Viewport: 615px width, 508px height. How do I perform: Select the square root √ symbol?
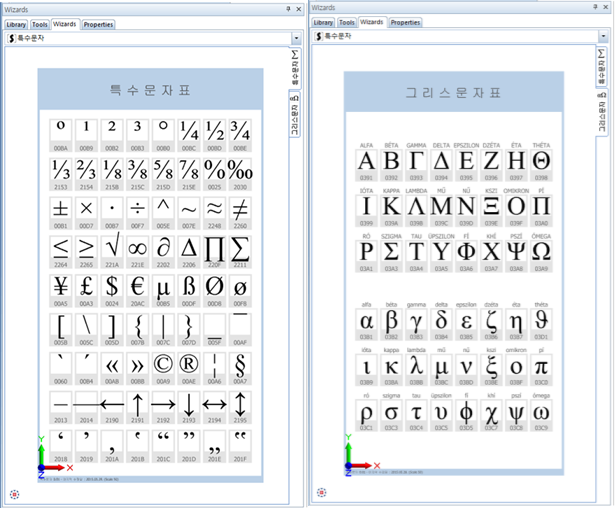(112, 246)
